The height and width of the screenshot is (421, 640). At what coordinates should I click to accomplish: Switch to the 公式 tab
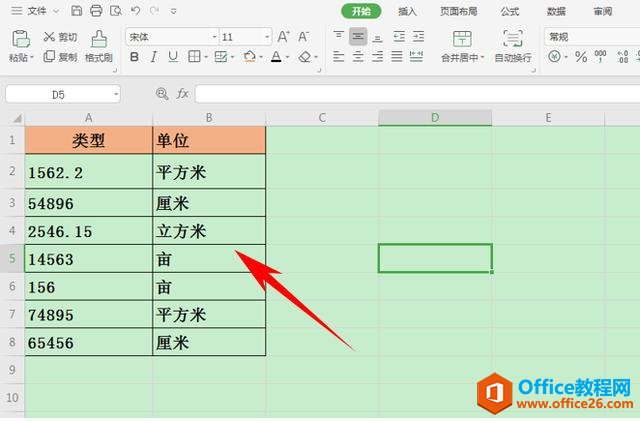click(x=510, y=11)
